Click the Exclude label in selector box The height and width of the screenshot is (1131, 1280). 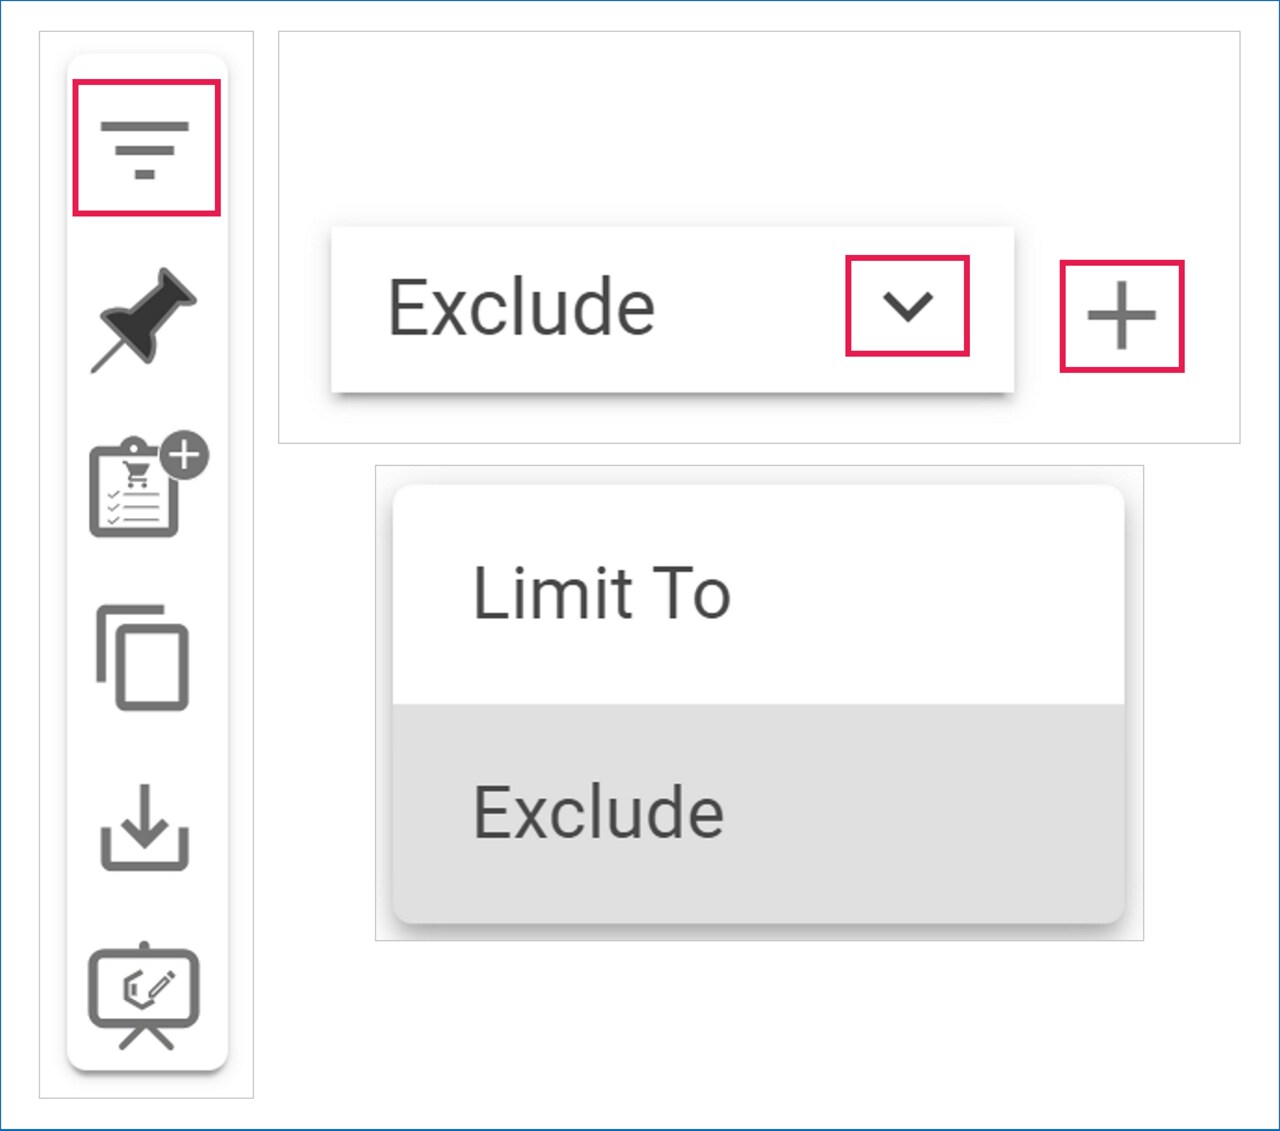click(x=521, y=308)
